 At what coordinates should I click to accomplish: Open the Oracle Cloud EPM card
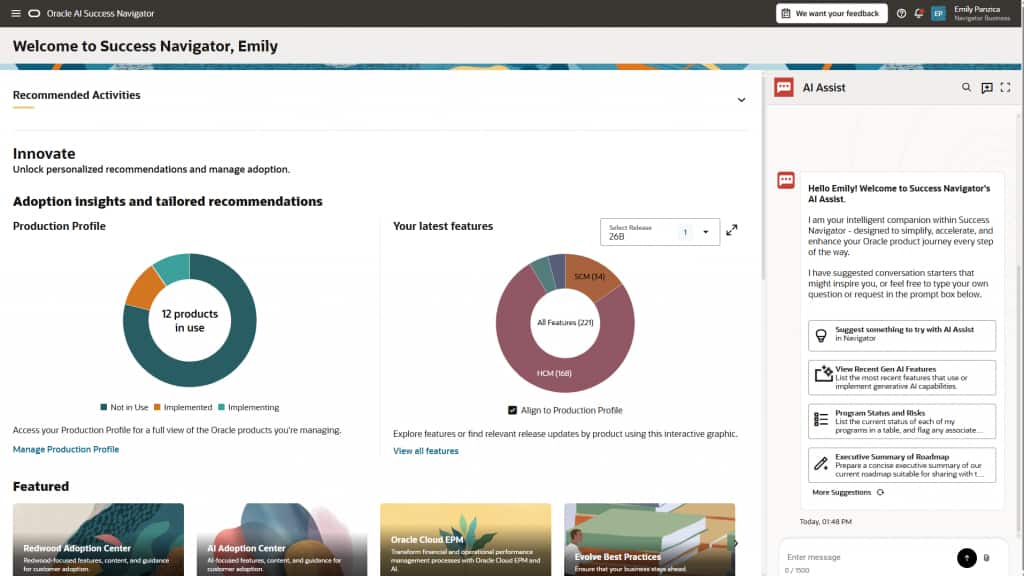pyautogui.click(x=466, y=539)
